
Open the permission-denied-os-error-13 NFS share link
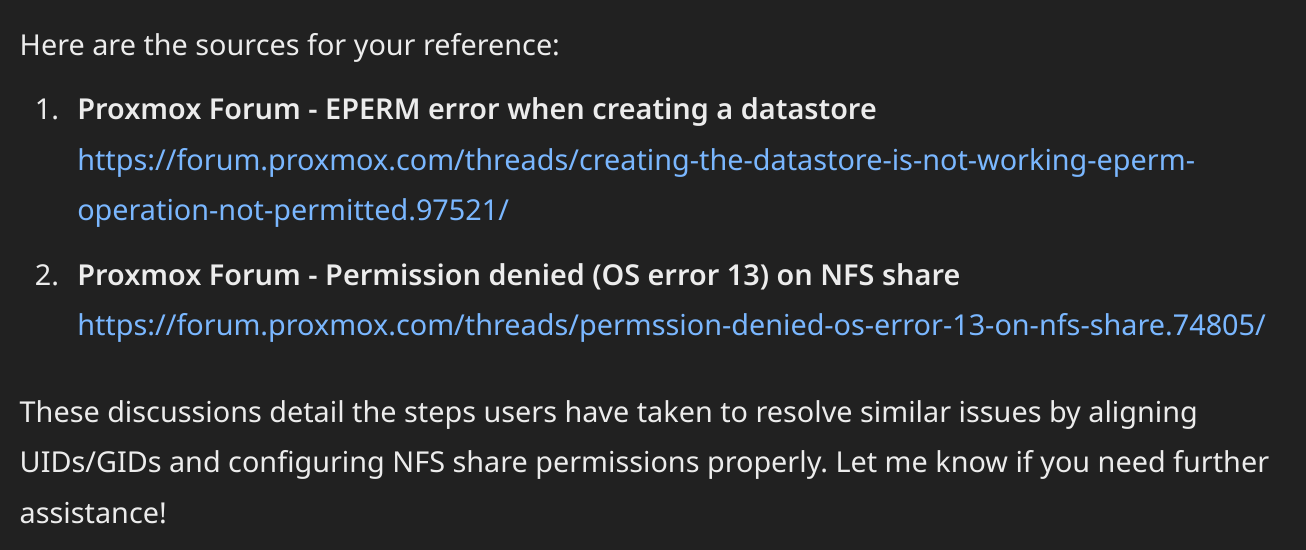(672, 325)
